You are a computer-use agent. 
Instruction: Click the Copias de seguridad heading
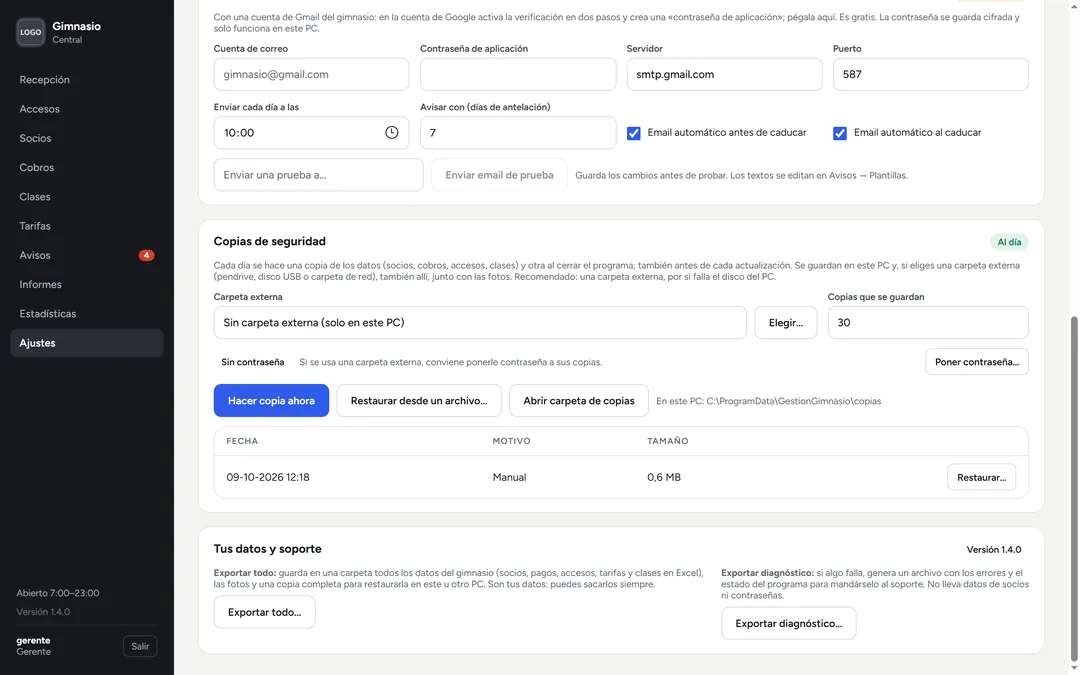coord(269,241)
